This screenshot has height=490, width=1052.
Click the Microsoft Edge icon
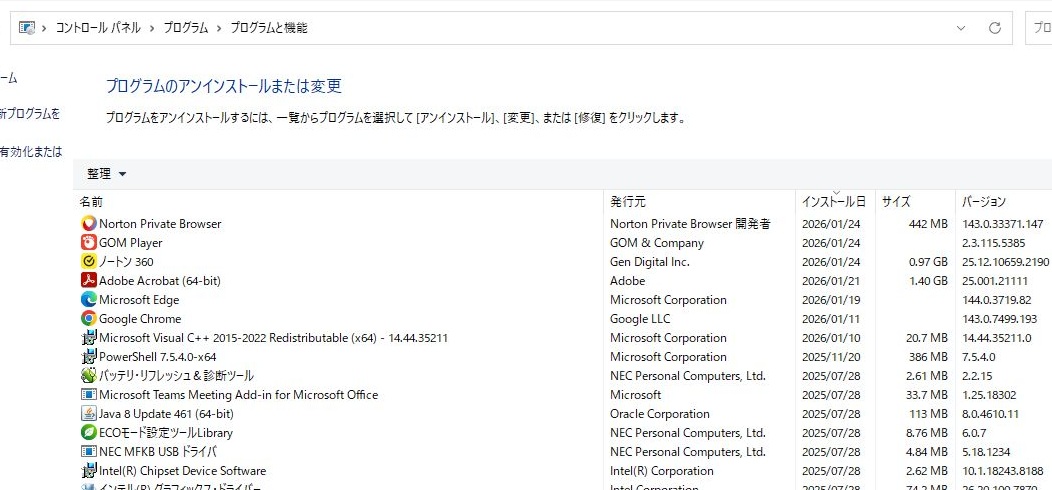coord(89,300)
